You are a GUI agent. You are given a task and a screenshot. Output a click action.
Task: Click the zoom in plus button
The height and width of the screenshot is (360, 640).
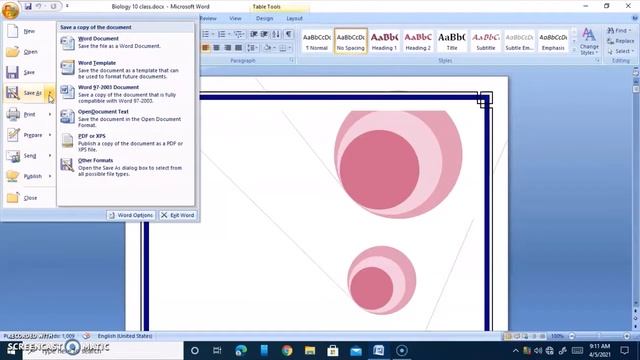click(x=627, y=336)
